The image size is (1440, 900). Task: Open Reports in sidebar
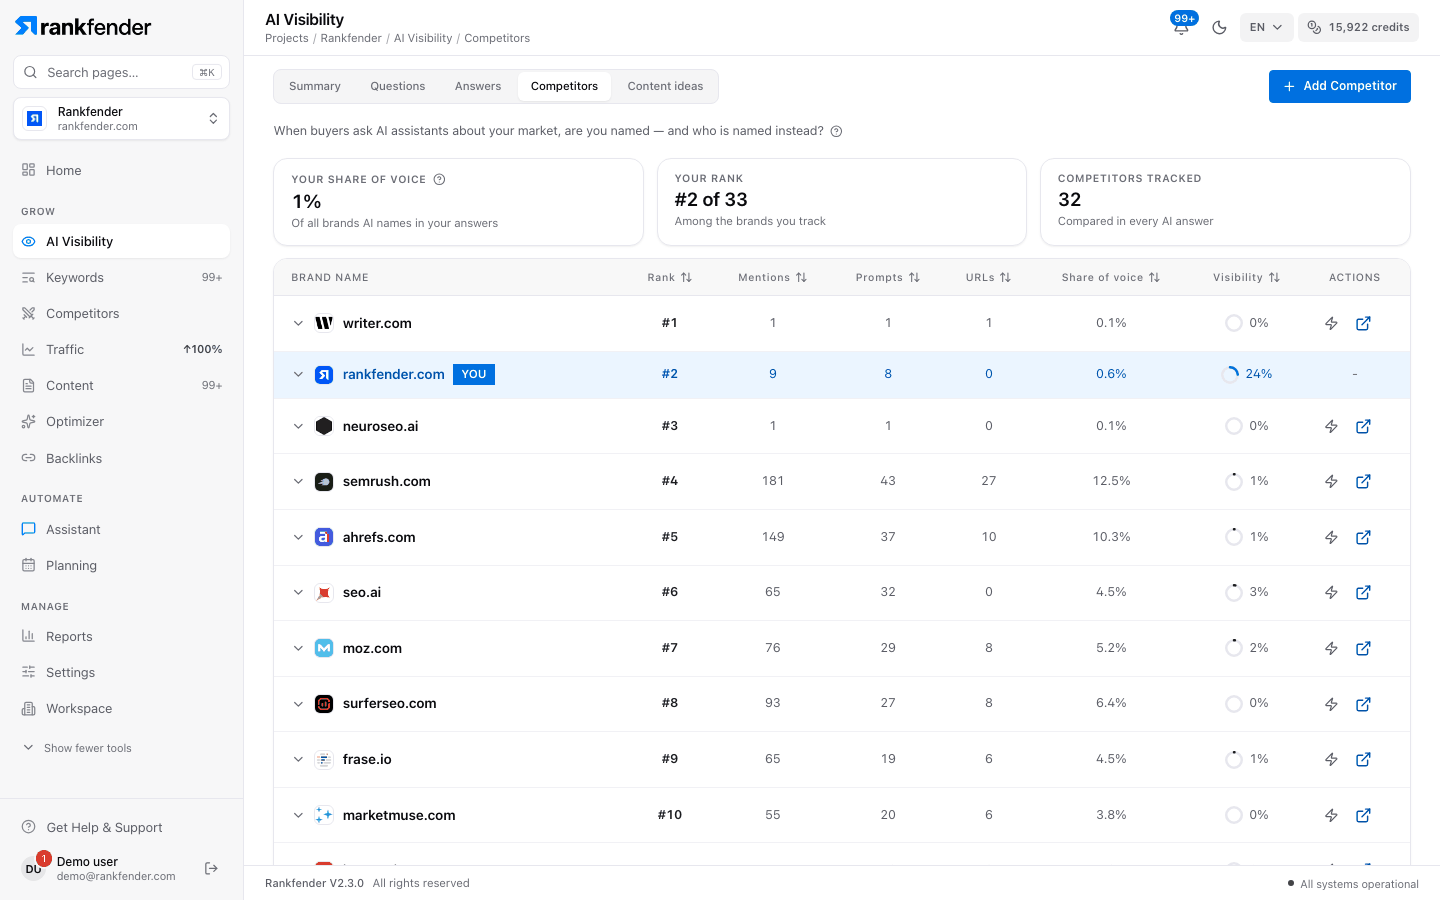[122, 637]
